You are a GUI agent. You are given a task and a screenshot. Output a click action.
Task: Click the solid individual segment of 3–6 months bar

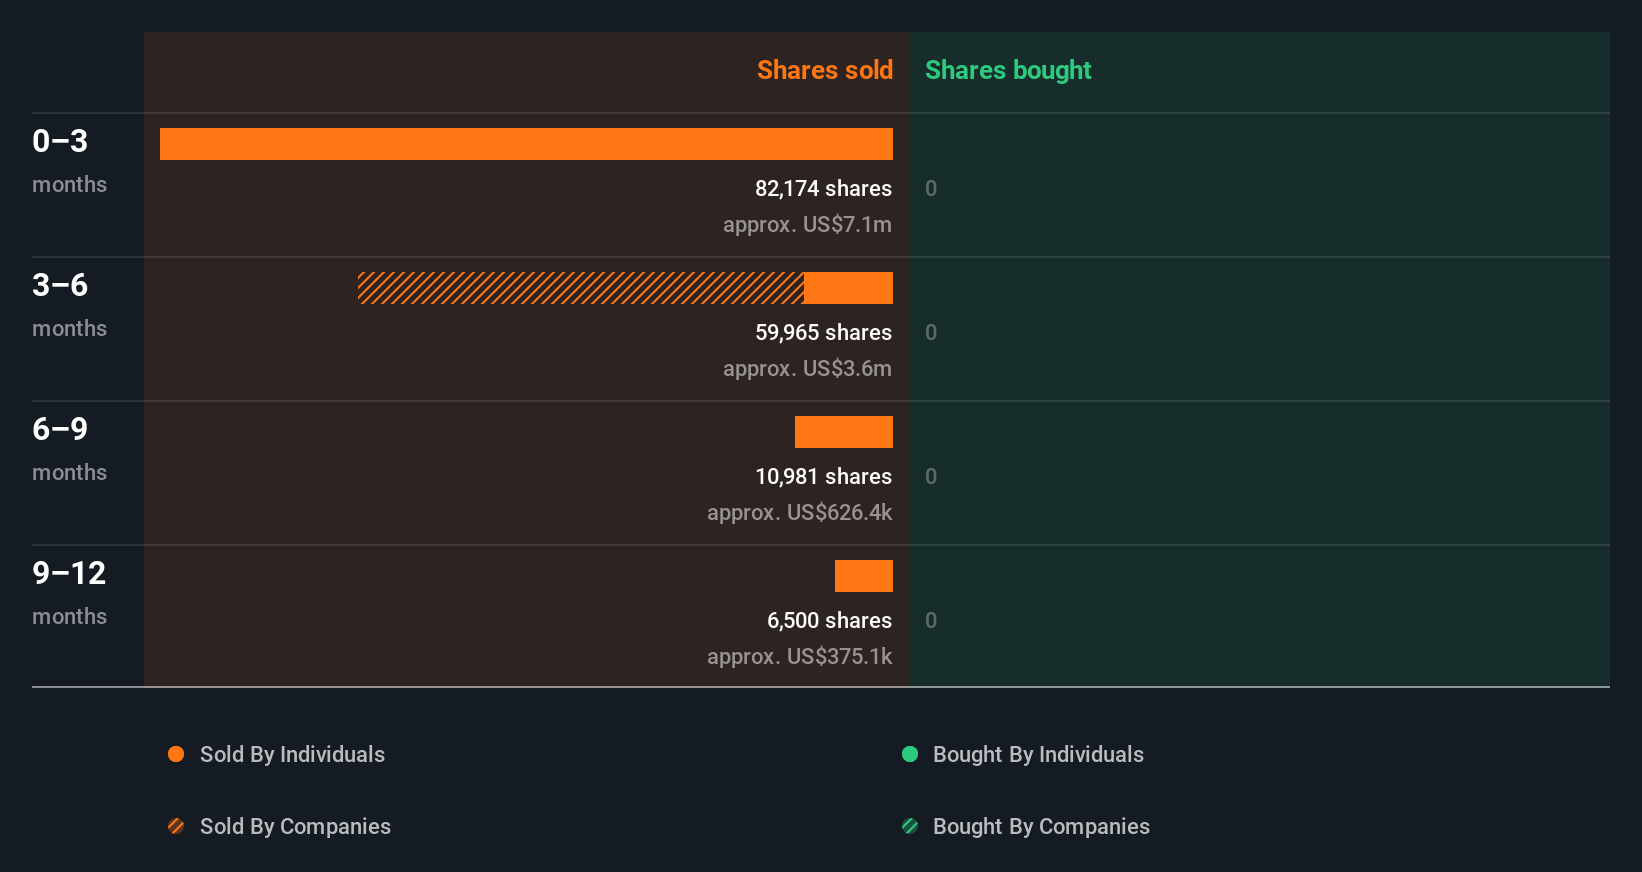(x=848, y=288)
